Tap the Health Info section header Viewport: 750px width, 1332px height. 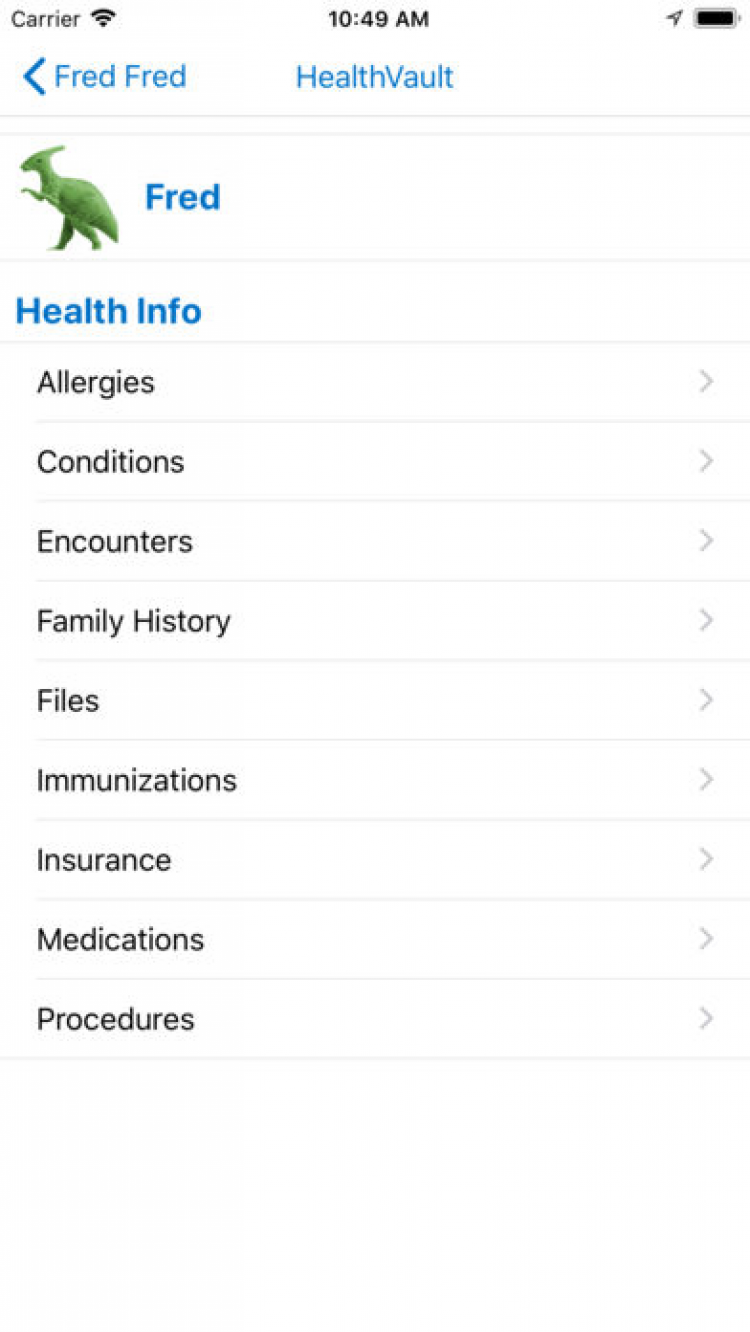(109, 311)
